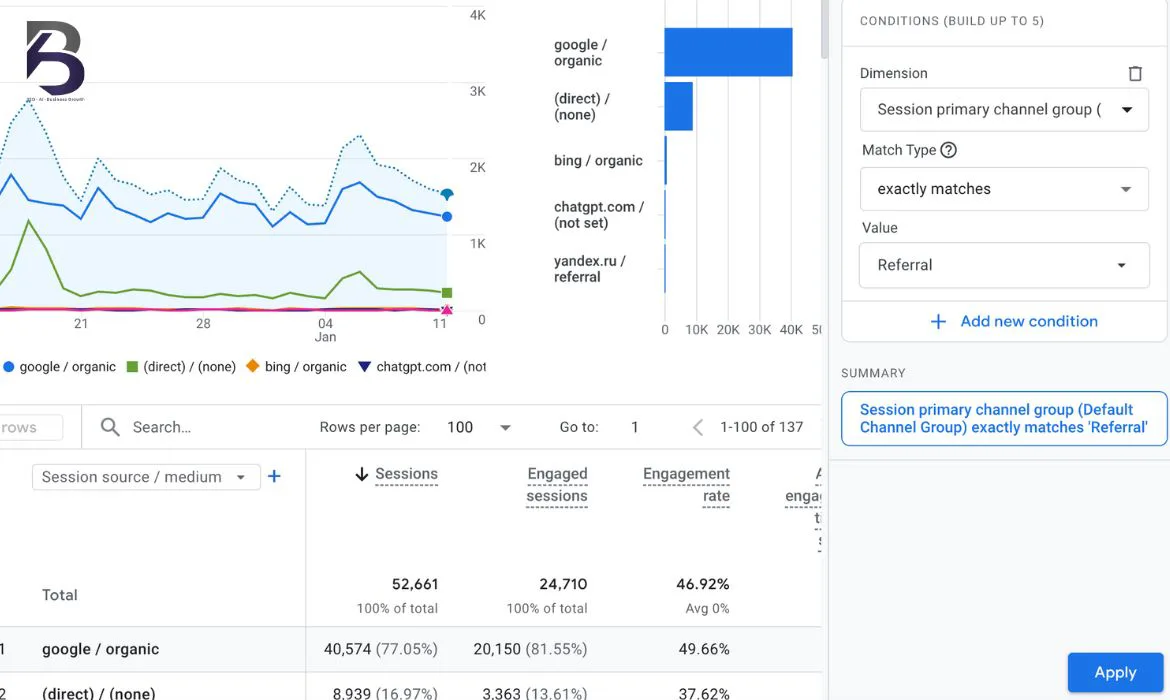The height and width of the screenshot is (700, 1170).
Task: Click the search magnifier icon
Action: [110, 427]
